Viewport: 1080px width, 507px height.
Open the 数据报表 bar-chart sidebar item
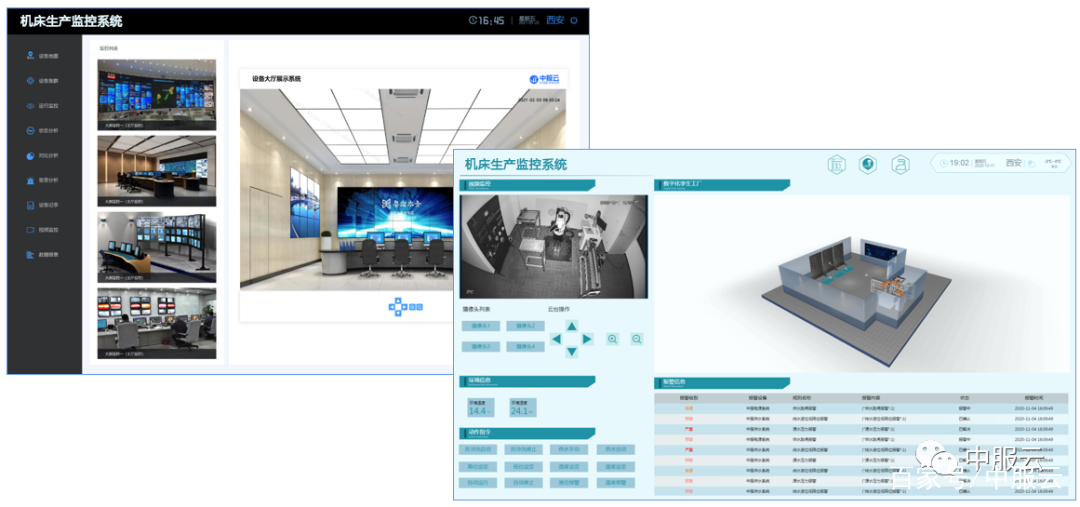pos(41,254)
